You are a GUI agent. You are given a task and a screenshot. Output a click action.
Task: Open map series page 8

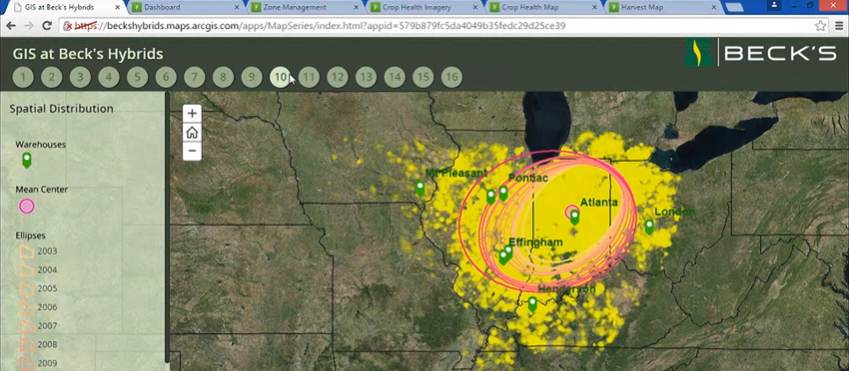[x=223, y=77]
